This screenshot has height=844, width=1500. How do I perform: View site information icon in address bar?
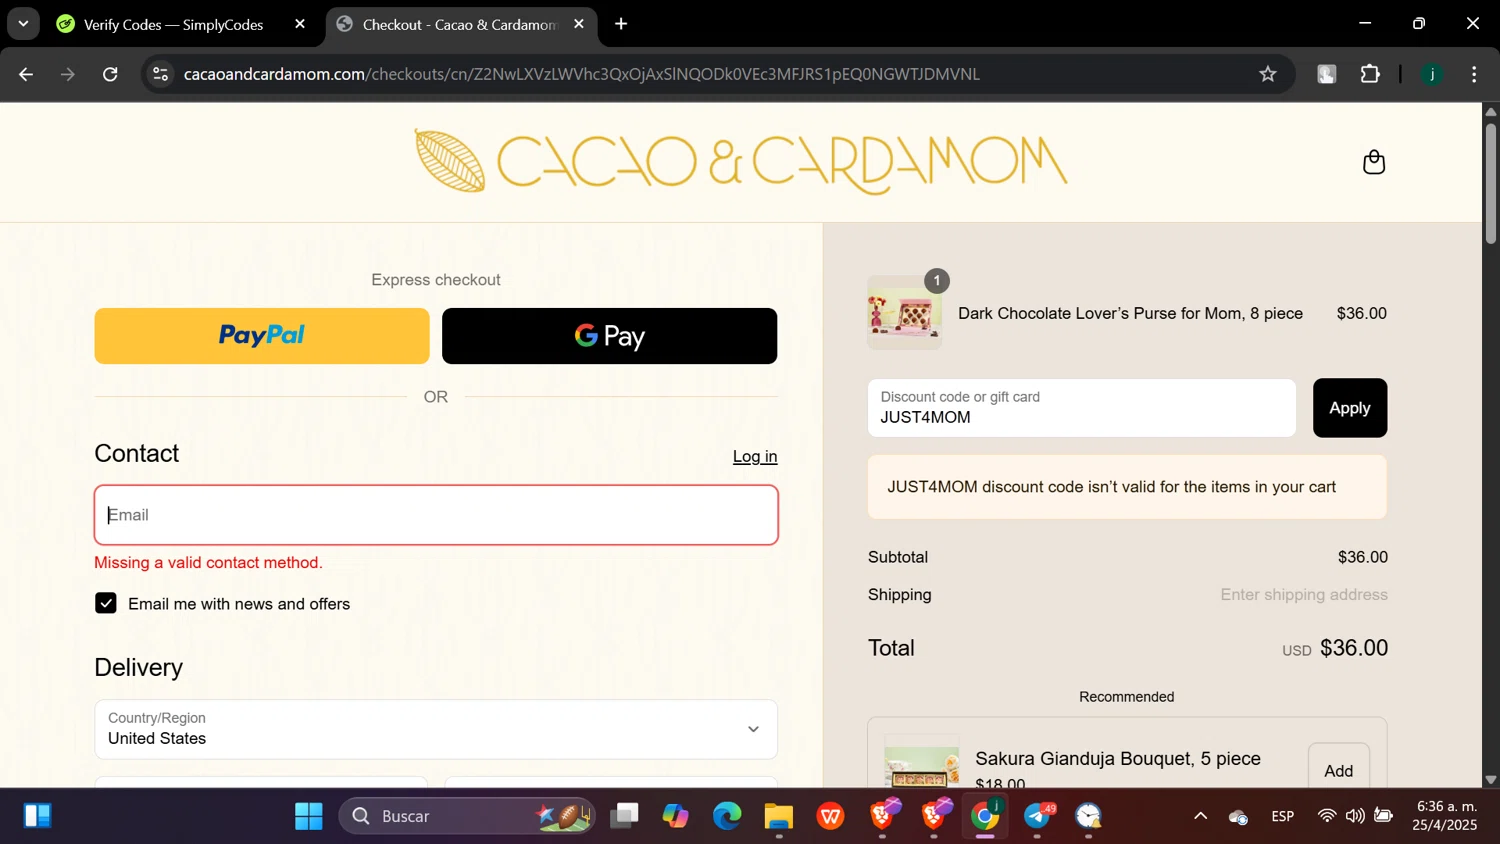160,74
